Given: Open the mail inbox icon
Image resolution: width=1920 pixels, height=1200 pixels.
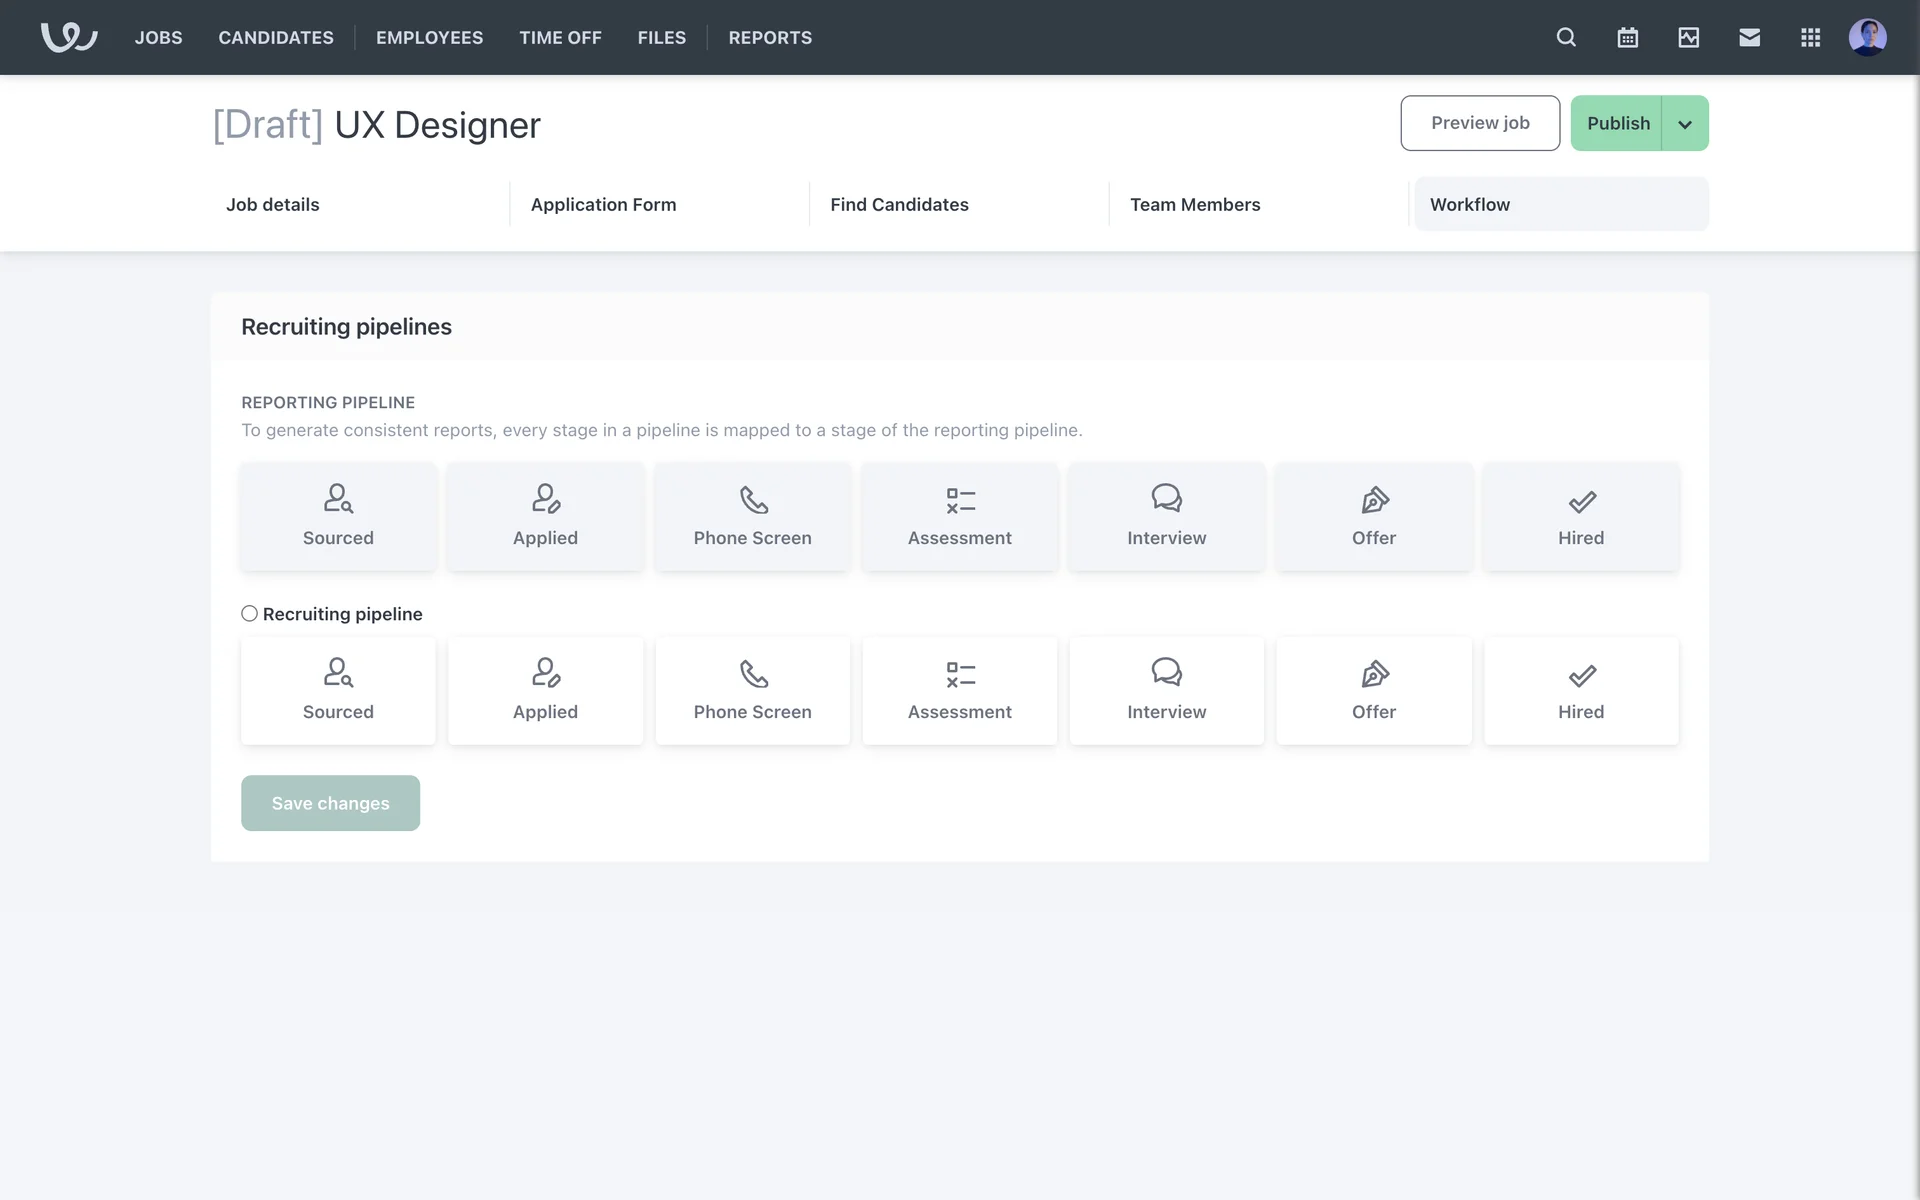Looking at the screenshot, I should click(1749, 37).
